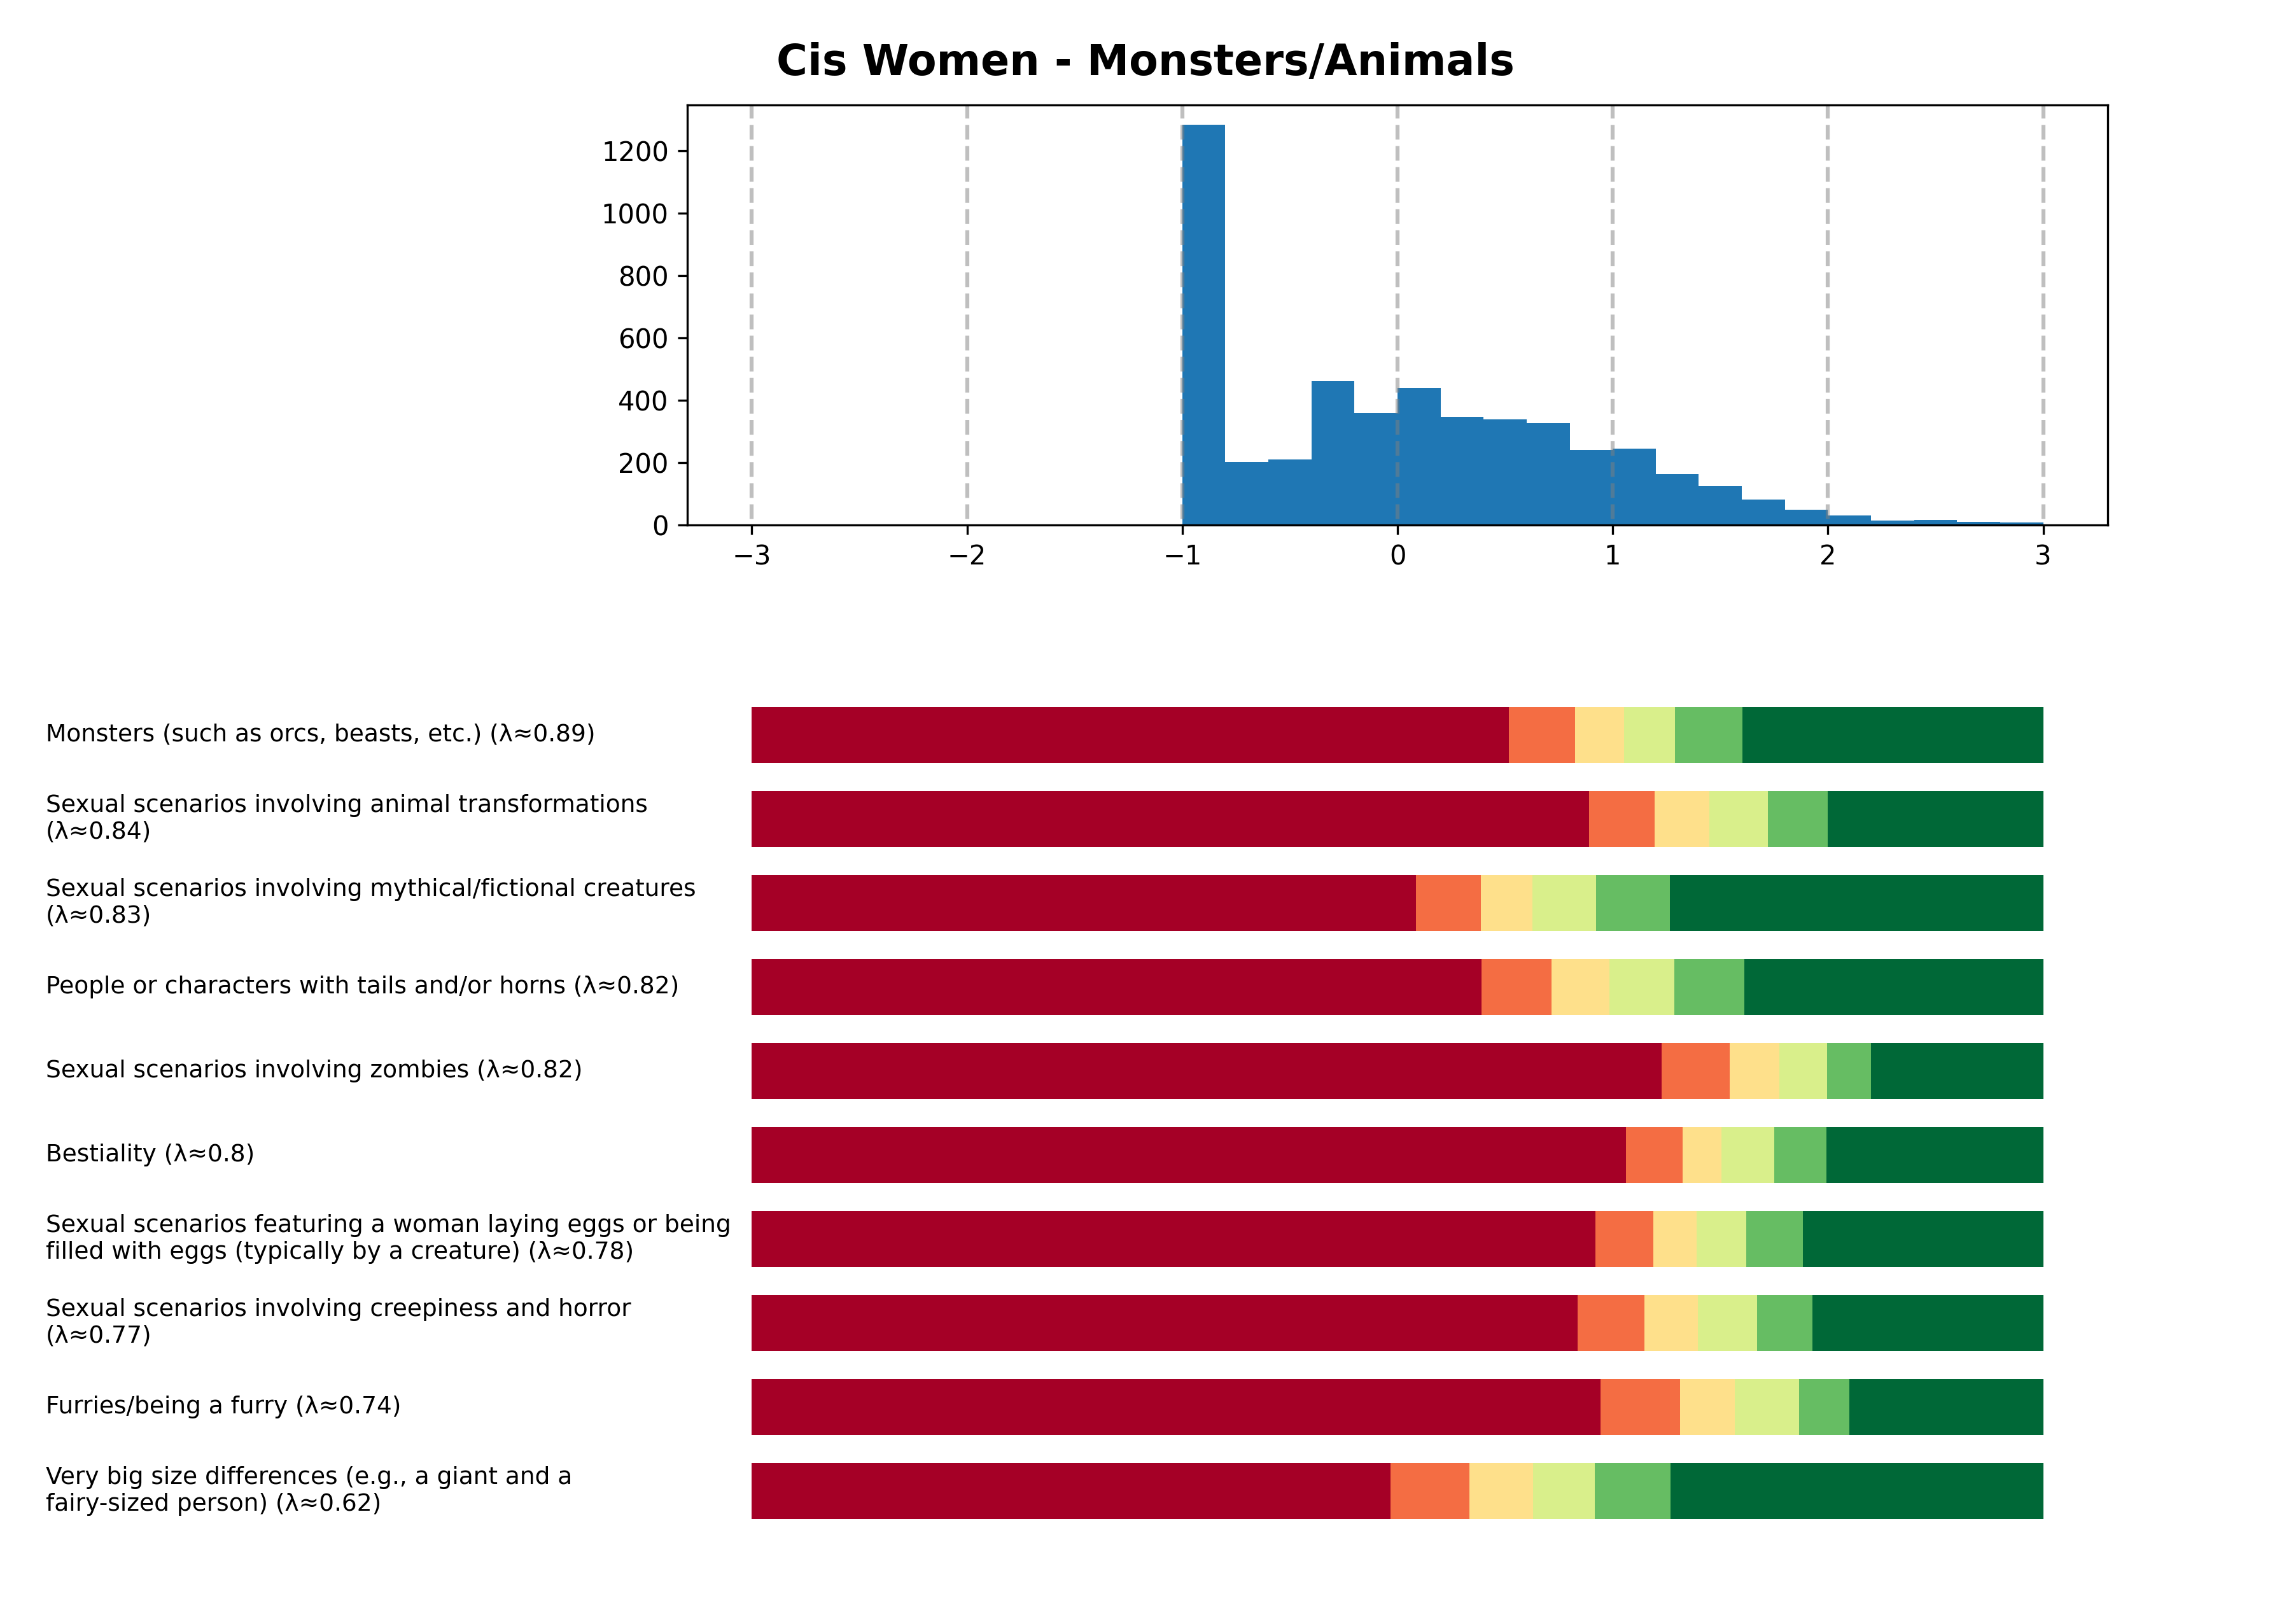
Task: Click the light green segment of tails/horns bar
Action: pyautogui.click(x=1641, y=987)
